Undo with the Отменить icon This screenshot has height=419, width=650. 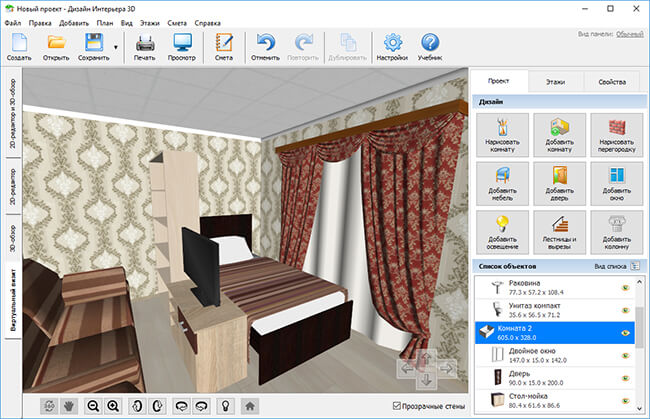(x=265, y=47)
